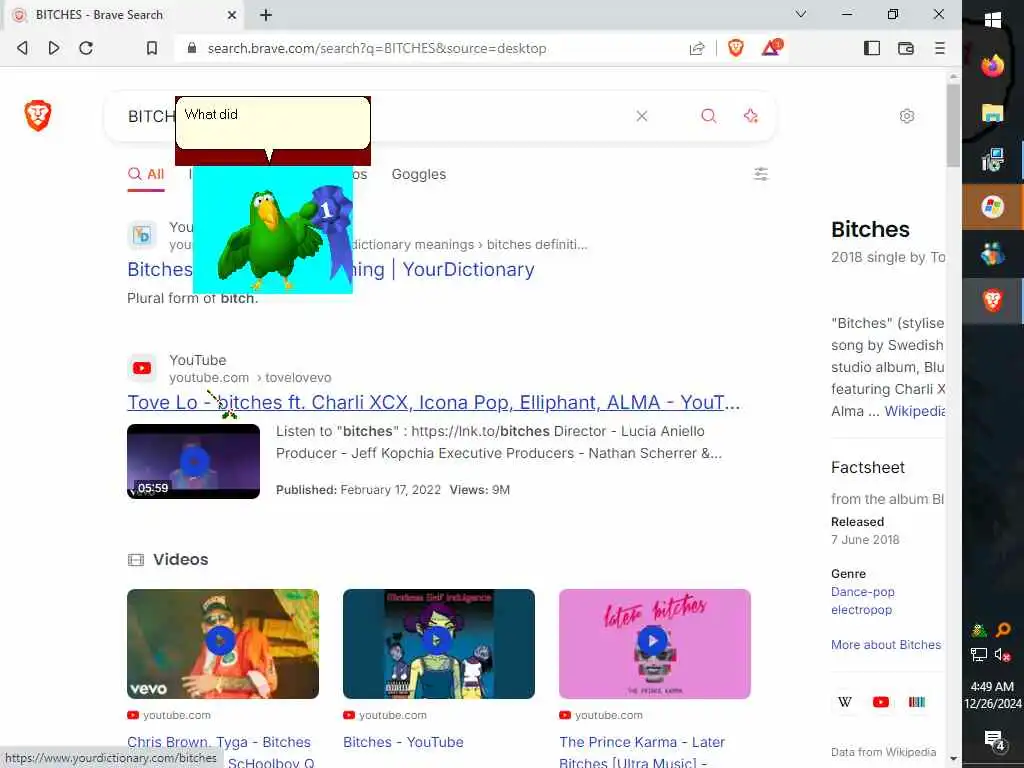Open the Bitches - YouTube video link
The width and height of the screenshot is (1024, 768).
[x=403, y=743]
